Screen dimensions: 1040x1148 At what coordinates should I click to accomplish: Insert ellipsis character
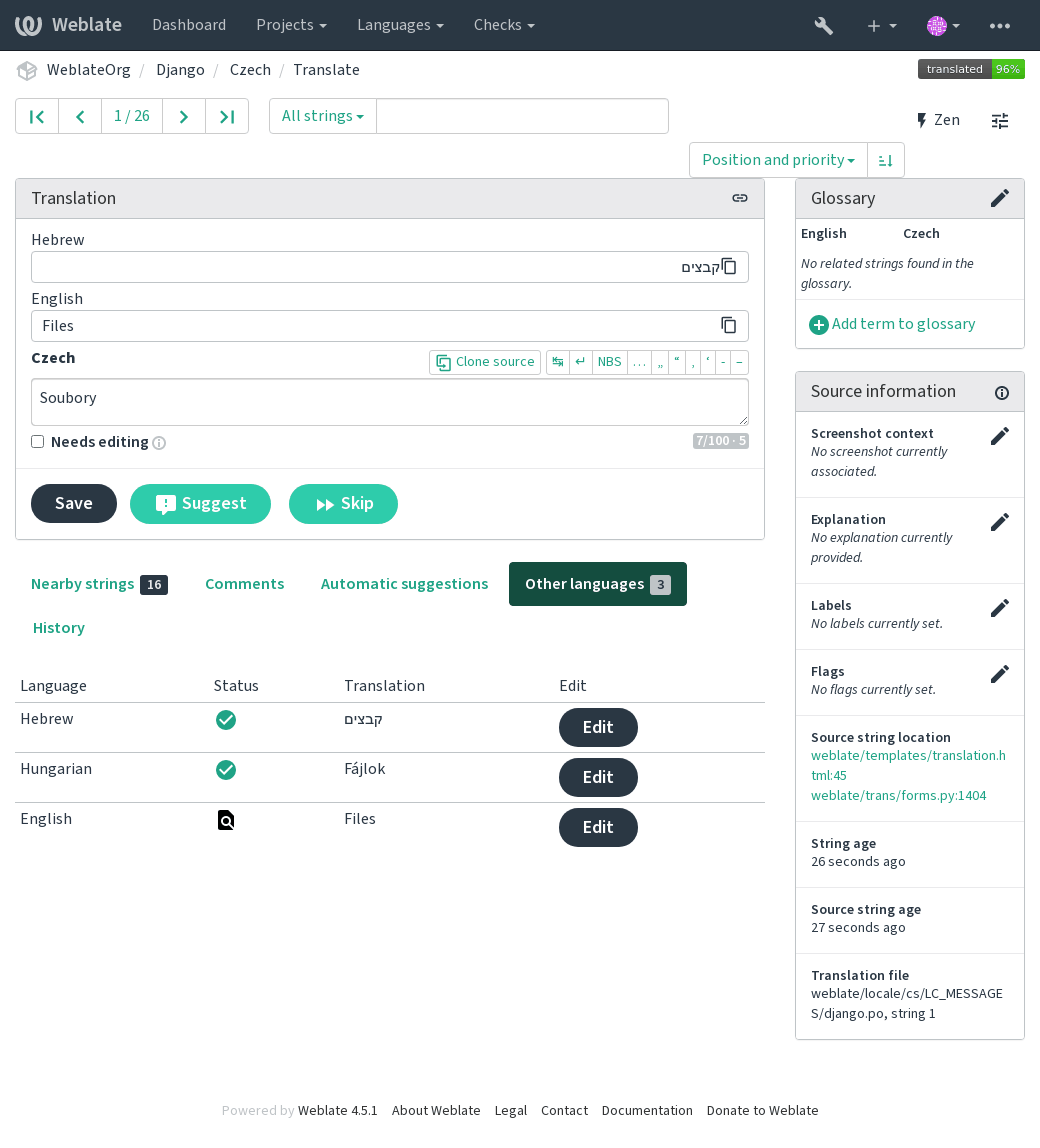click(639, 362)
